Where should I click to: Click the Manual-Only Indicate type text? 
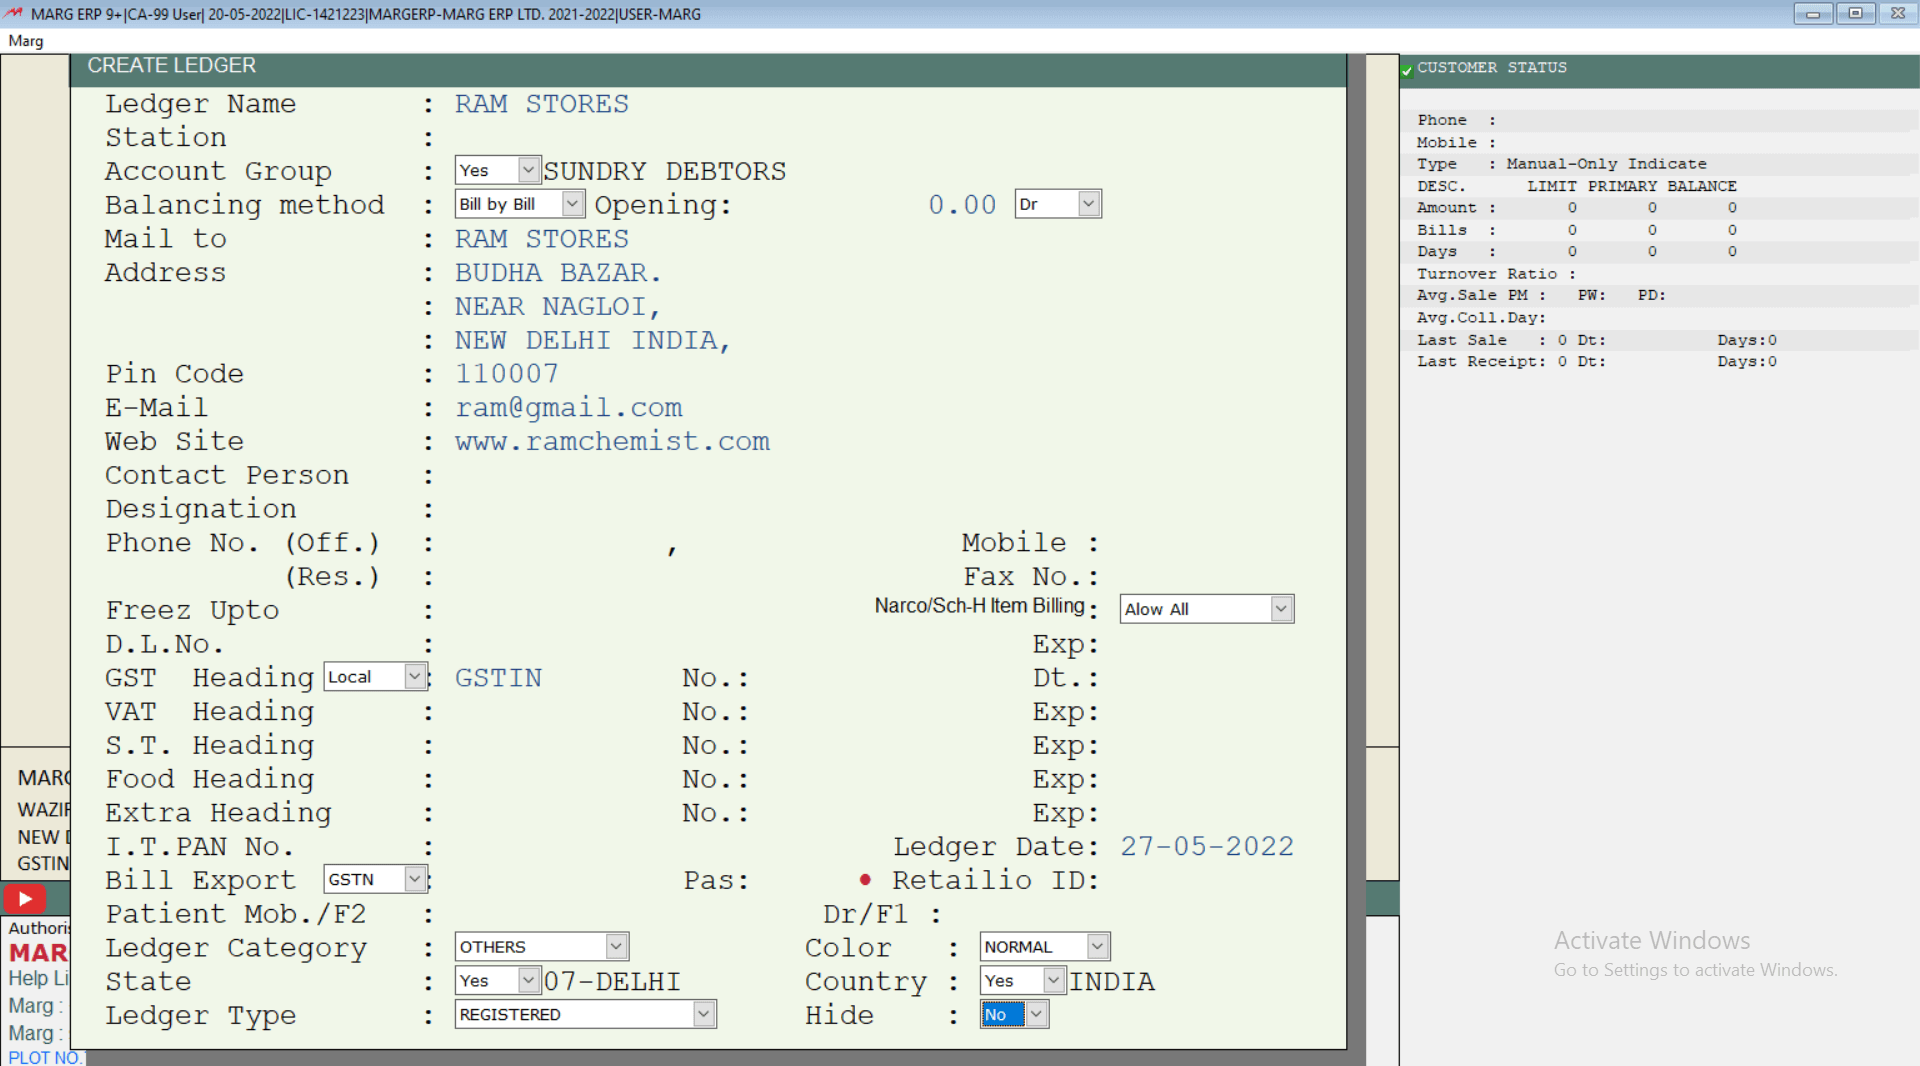[x=1606, y=164]
